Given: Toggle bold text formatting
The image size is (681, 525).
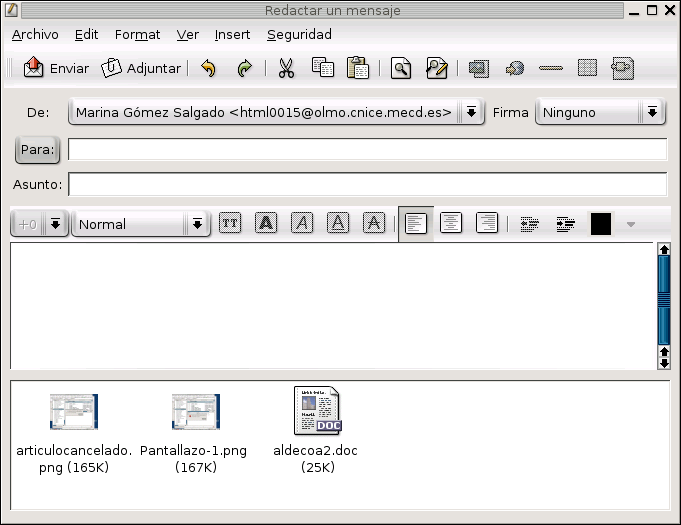Looking at the screenshot, I should 266,224.
